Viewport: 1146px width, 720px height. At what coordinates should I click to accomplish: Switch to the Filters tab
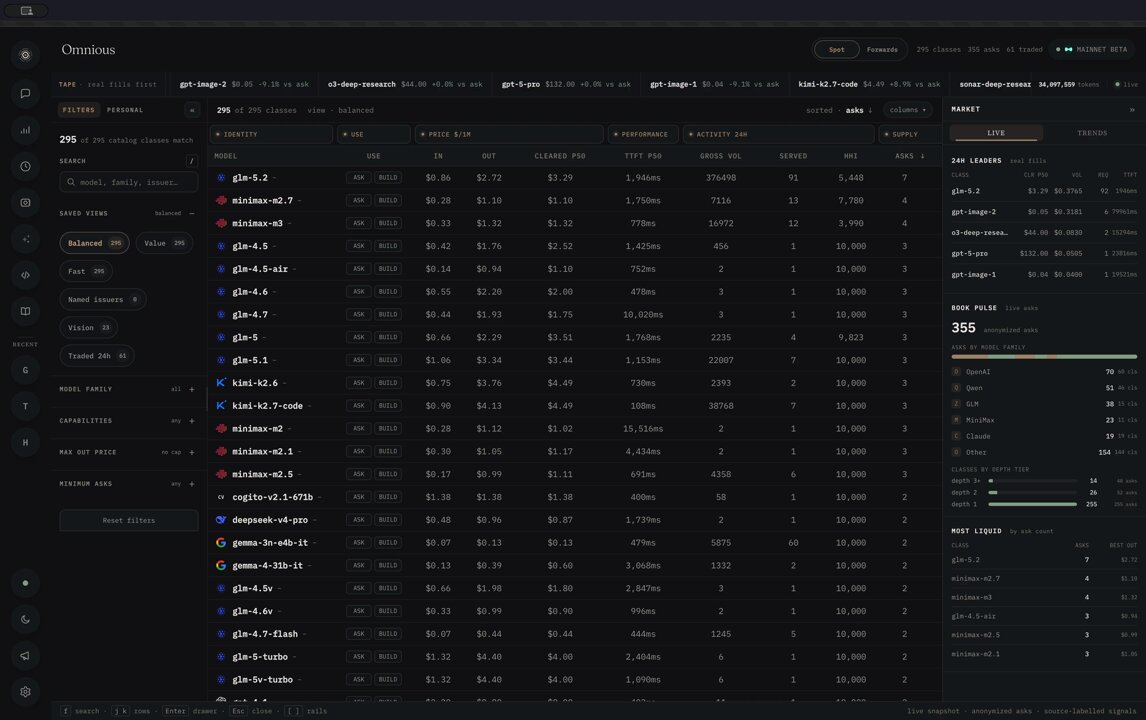(78, 110)
